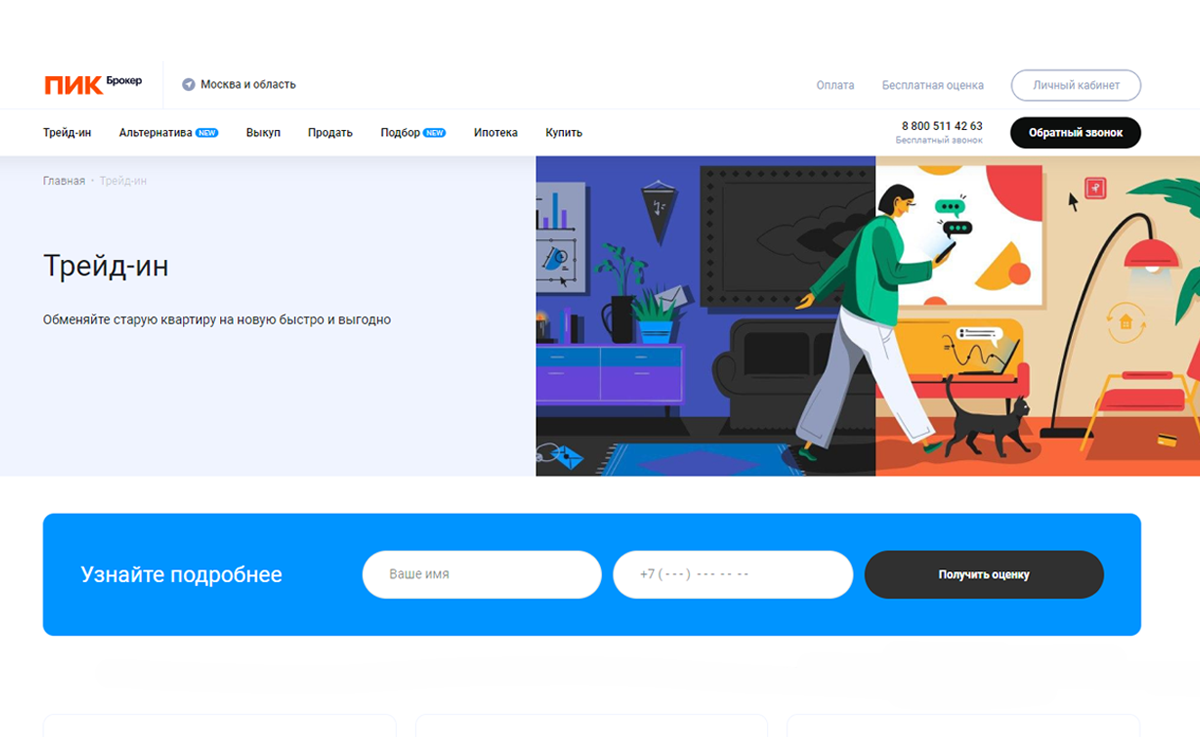Select the Купить menu item
This screenshot has width=1200, height=737.
[564, 133]
